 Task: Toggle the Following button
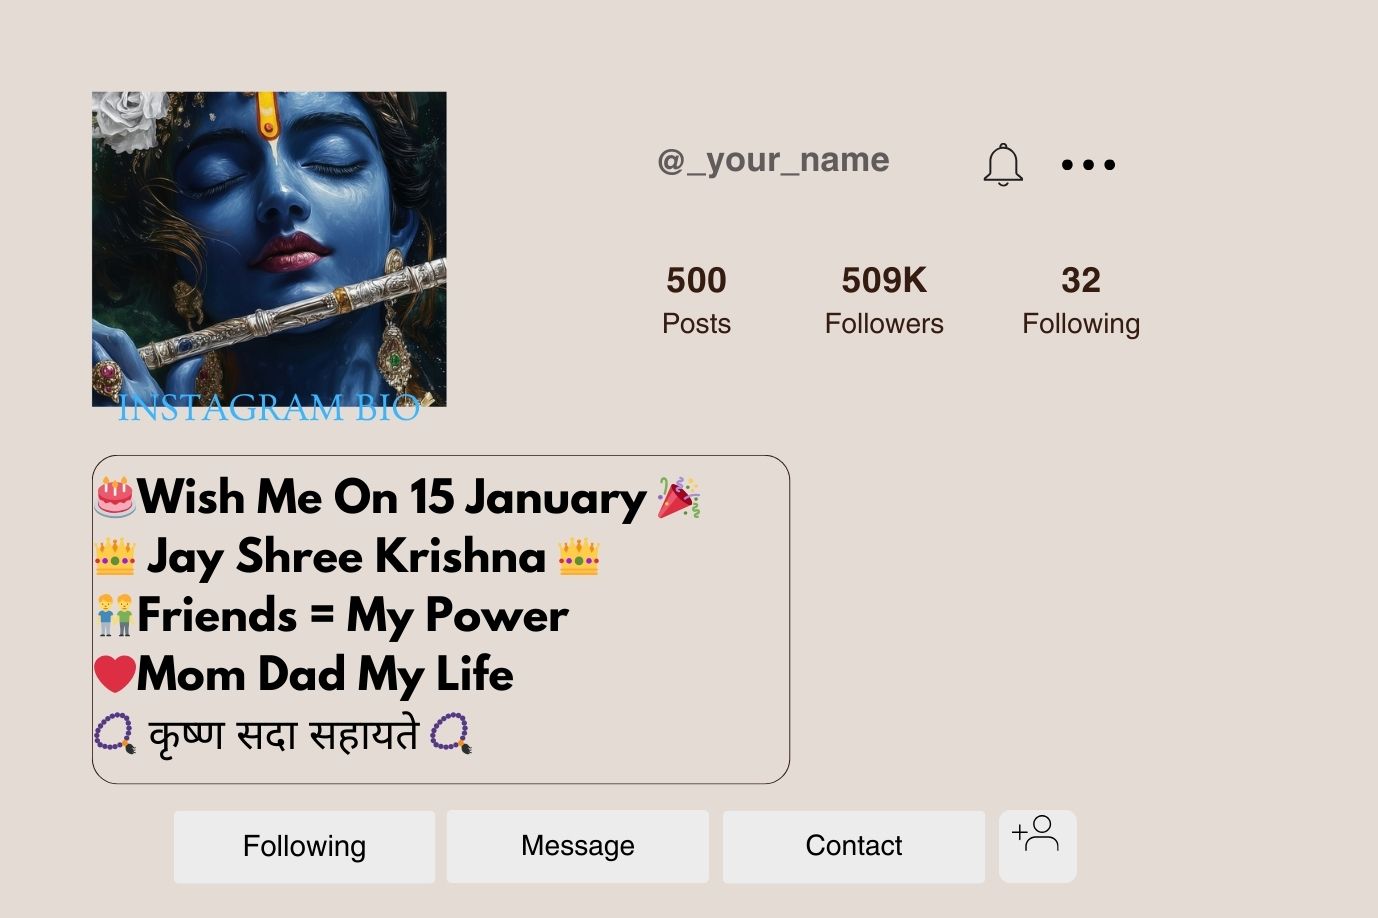point(304,847)
